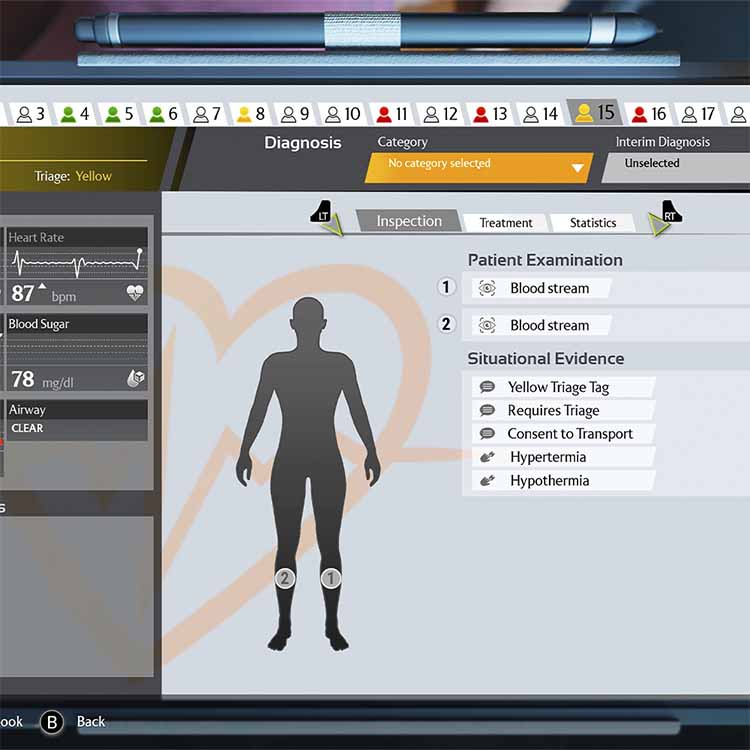750x750 pixels.
Task: Click the heart rate ECG waveform graph
Action: point(77,263)
